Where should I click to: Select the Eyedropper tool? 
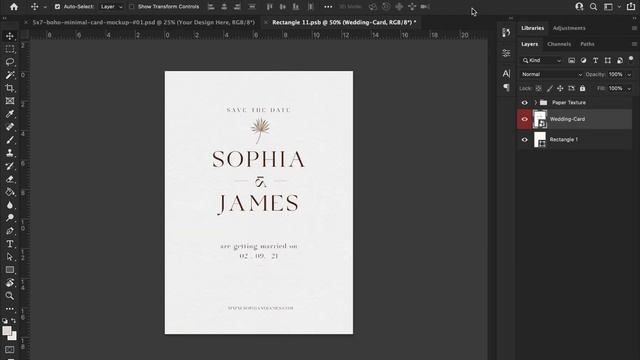10,114
